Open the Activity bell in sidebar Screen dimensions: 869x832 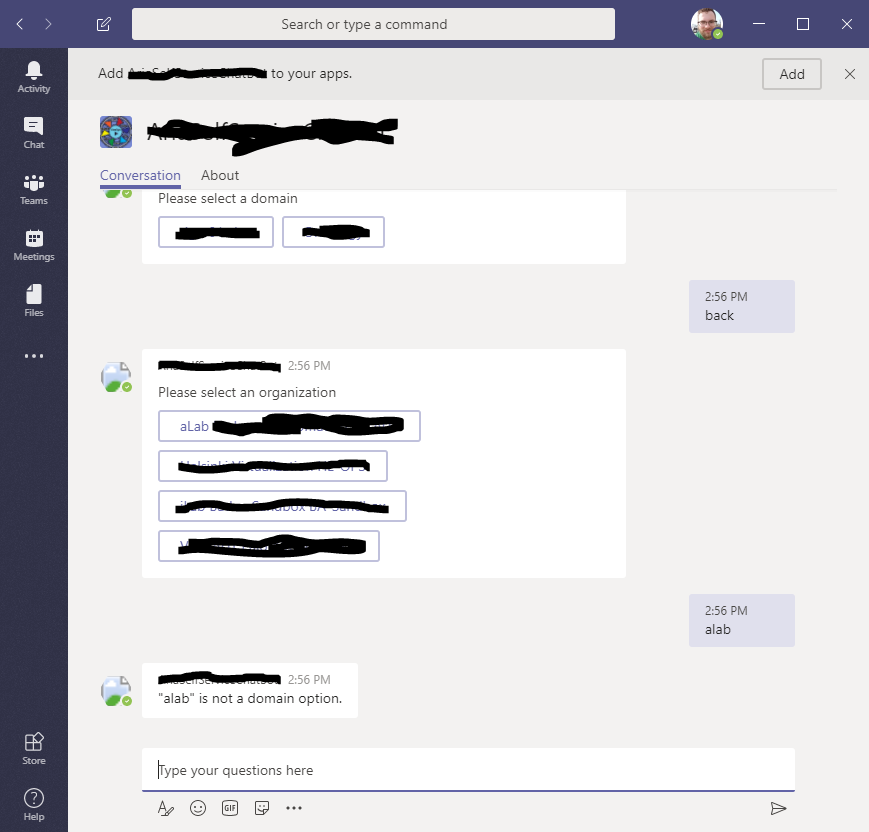(x=34, y=77)
